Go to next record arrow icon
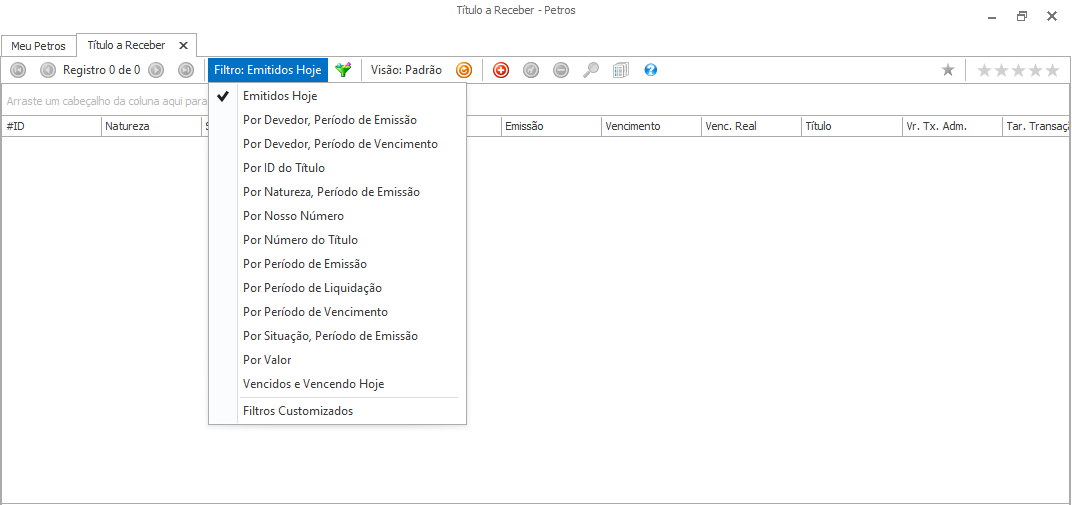Viewport: 1072px width, 505px height. coord(156,70)
